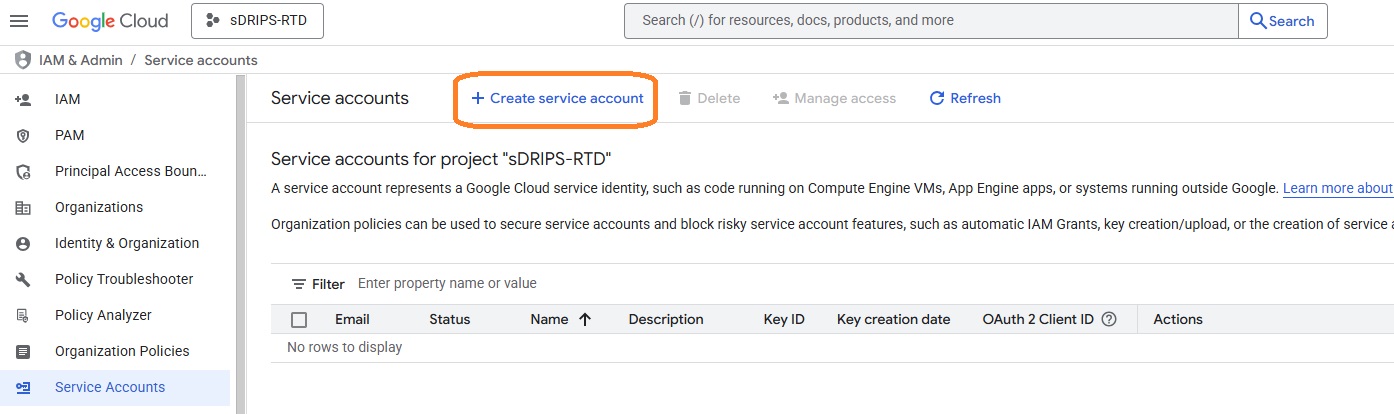Click Create service account button
The width and height of the screenshot is (1394, 414).
point(557,98)
